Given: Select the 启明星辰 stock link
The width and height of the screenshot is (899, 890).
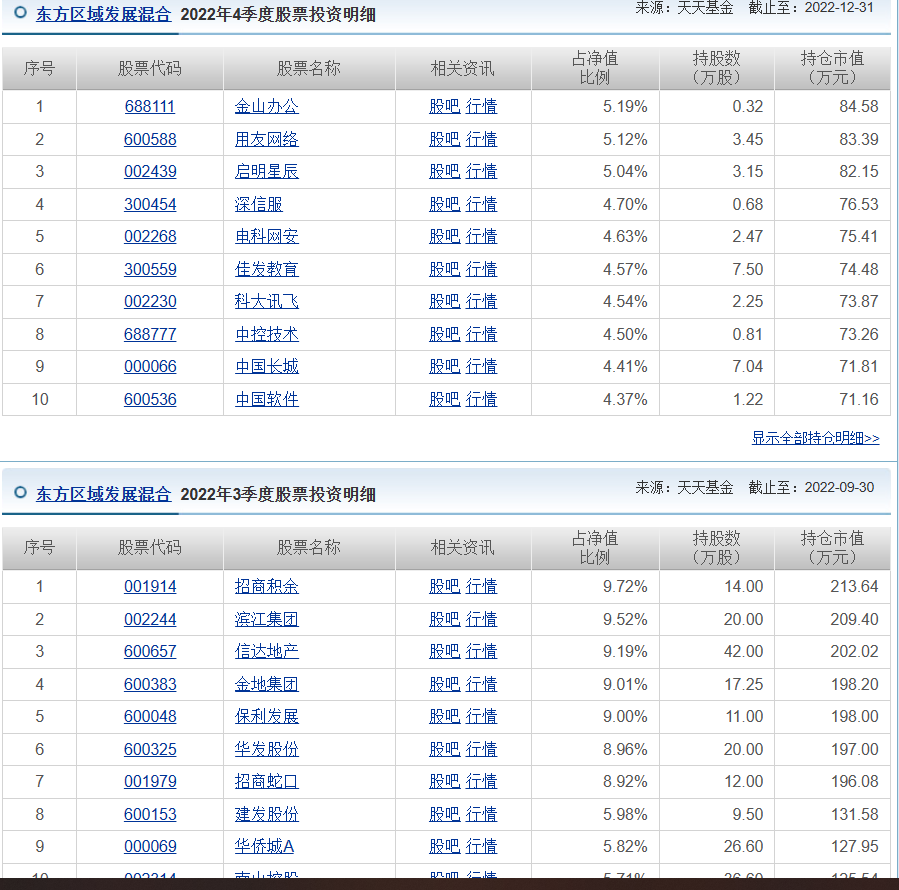Looking at the screenshot, I should (267, 171).
